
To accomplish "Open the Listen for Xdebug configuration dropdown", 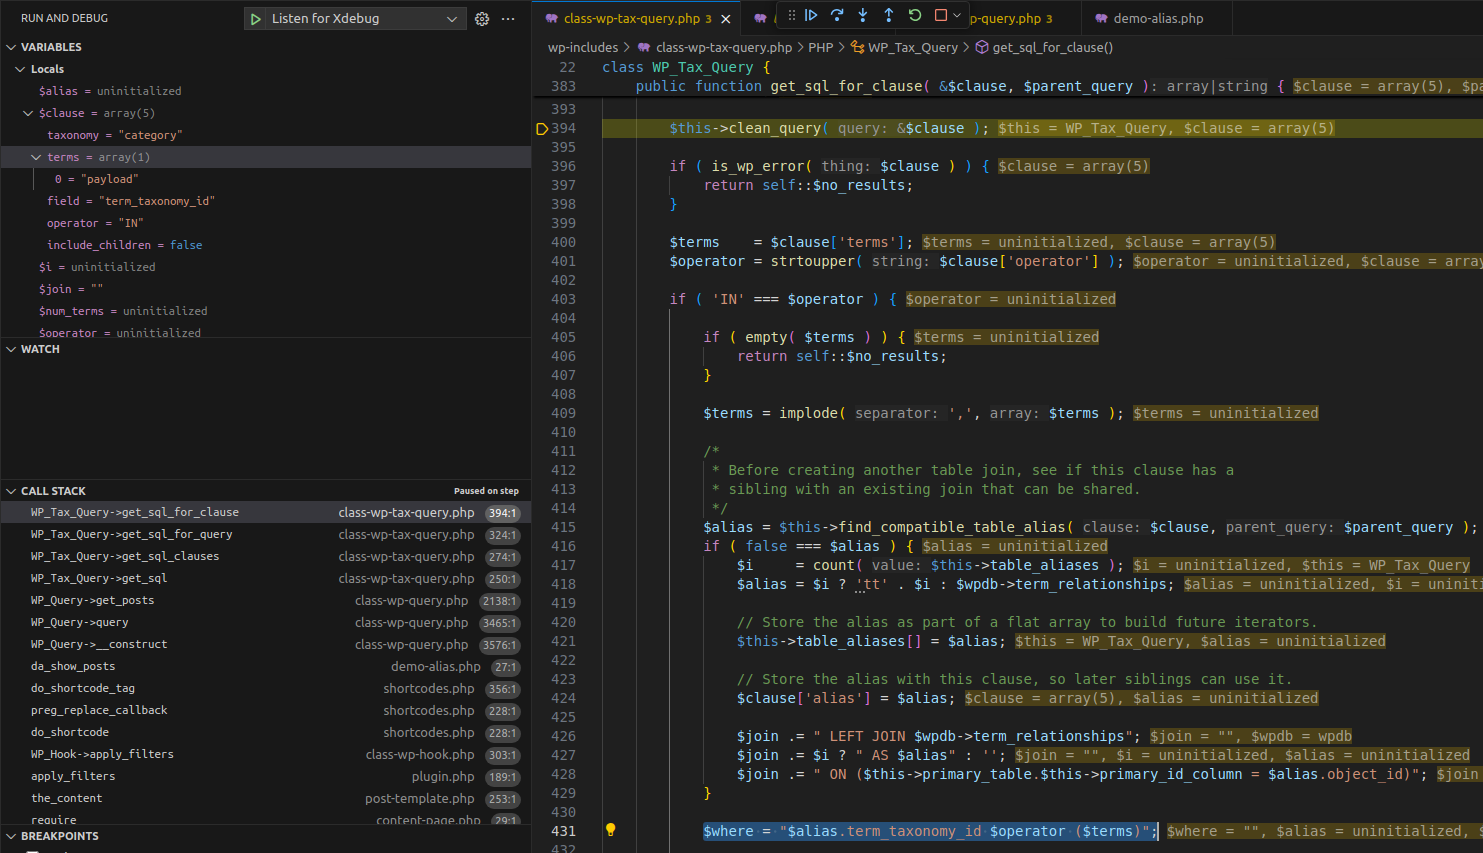I will (x=451, y=19).
